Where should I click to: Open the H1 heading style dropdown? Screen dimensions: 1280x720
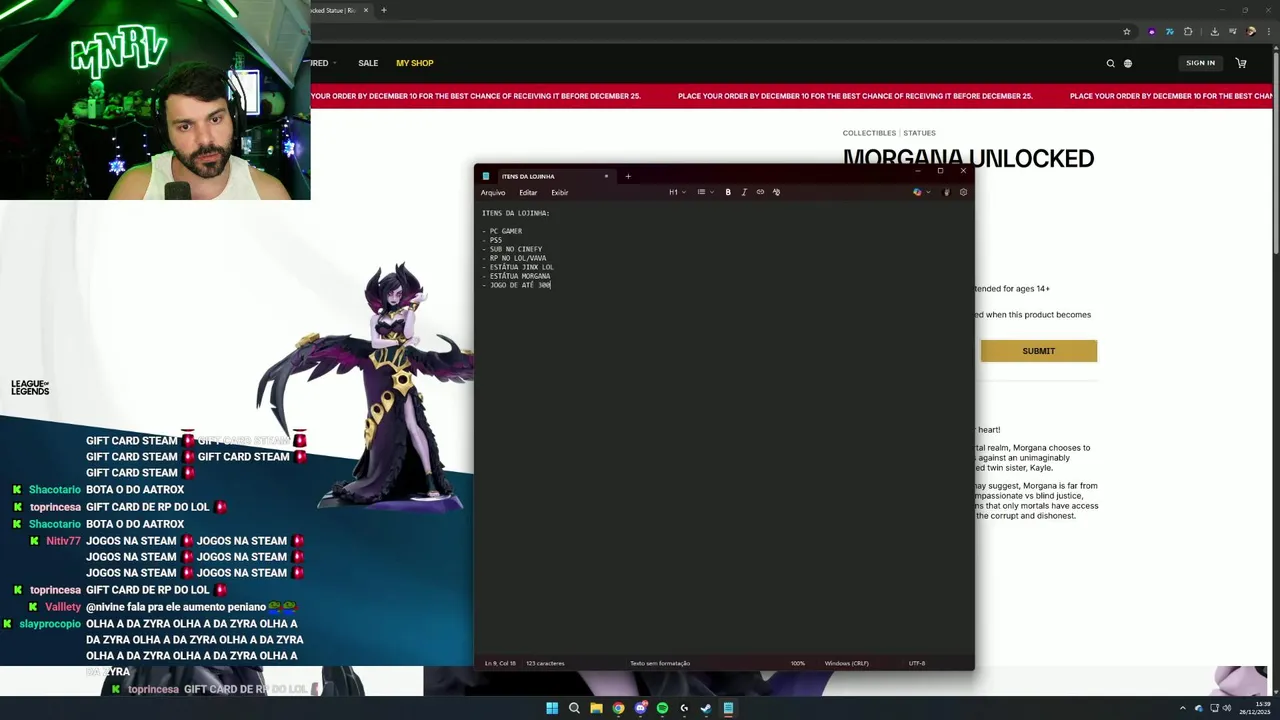(677, 192)
